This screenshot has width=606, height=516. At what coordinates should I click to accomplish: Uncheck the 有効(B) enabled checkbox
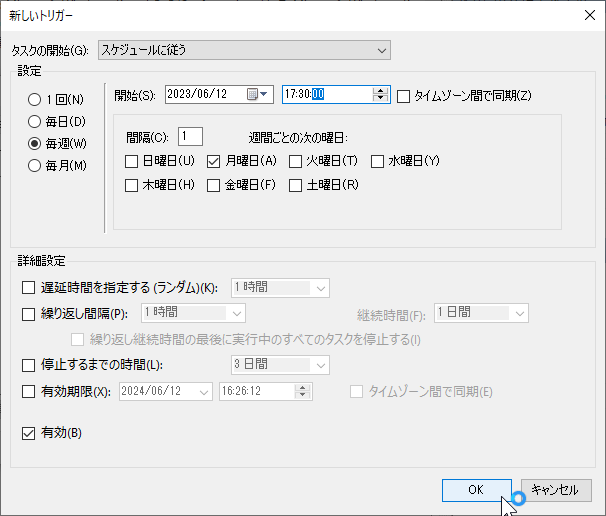pos(28,433)
